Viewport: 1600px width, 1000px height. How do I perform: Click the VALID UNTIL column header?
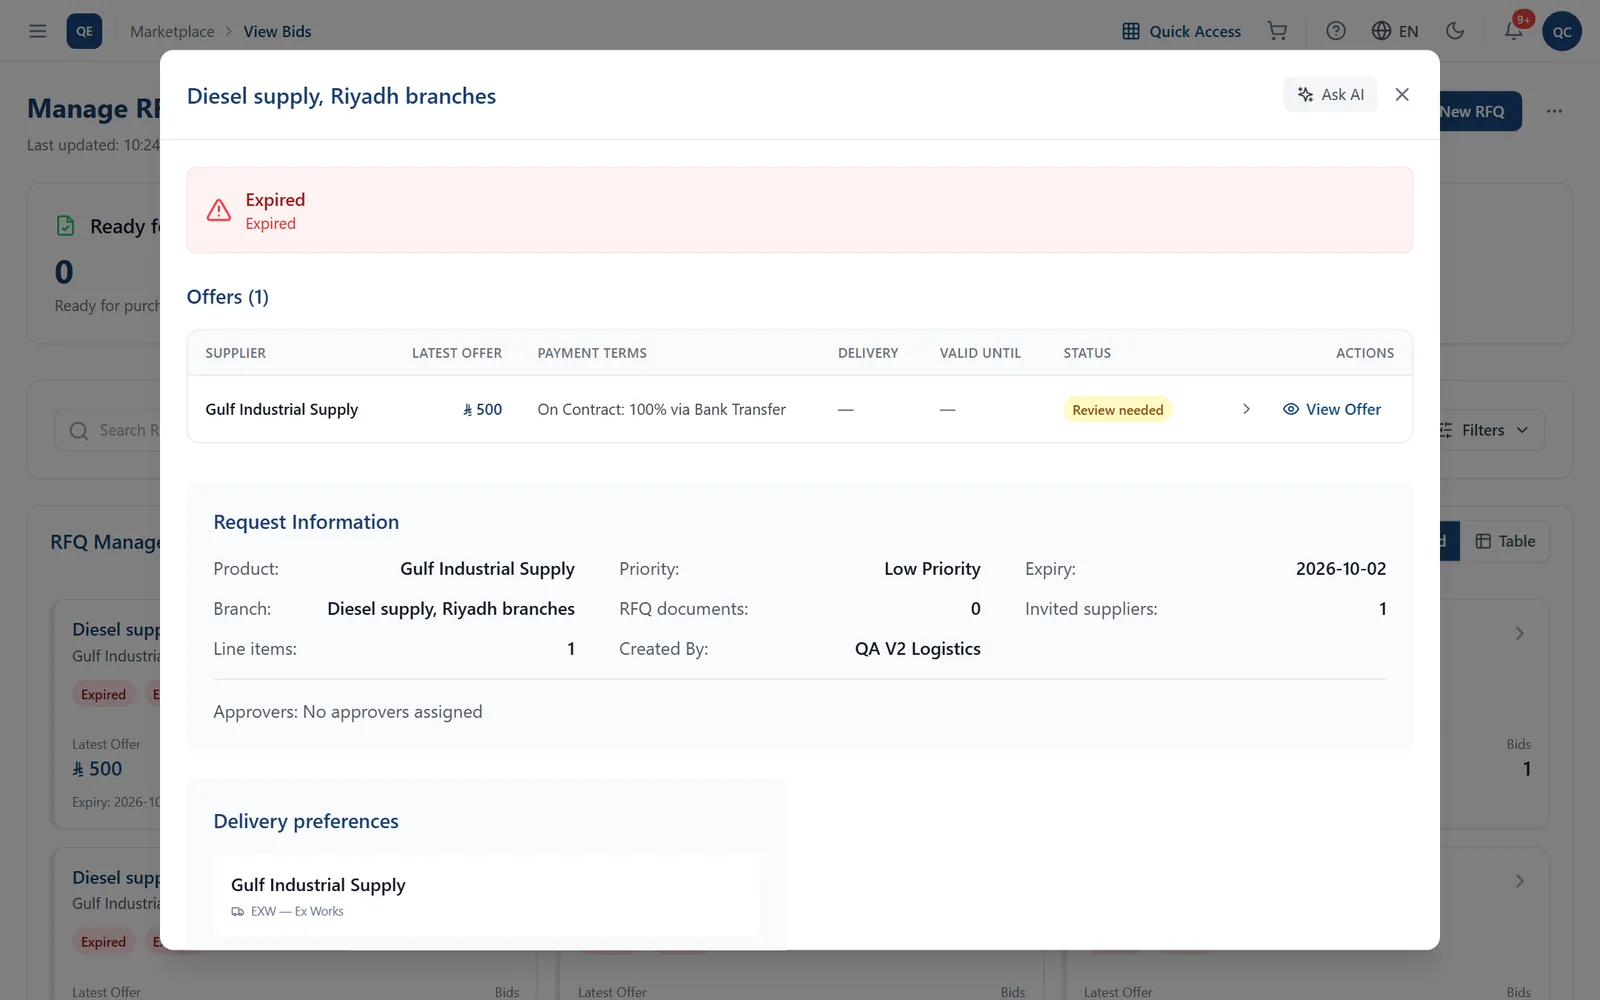pyautogui.click(x=980, y=353)
